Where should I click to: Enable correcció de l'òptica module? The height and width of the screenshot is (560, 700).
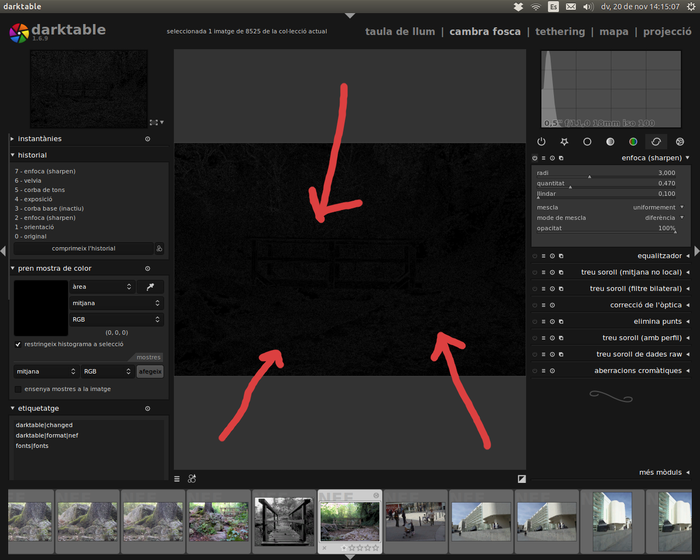[535, 305]
